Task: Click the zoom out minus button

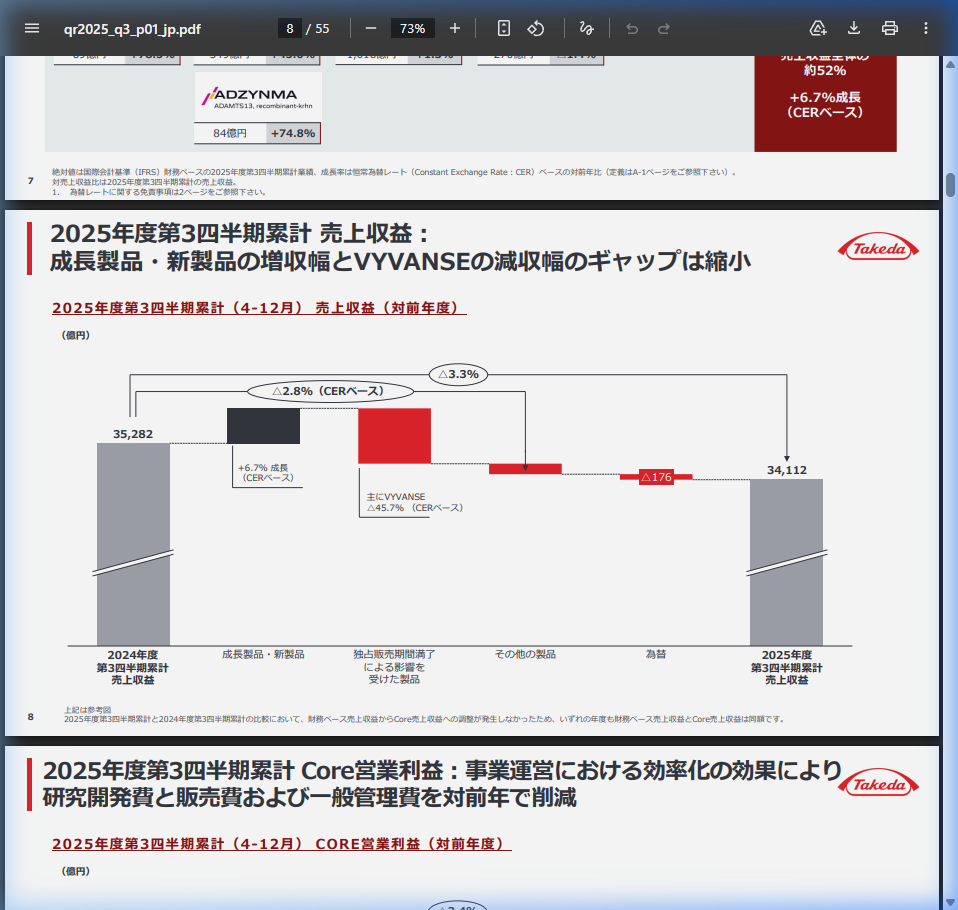Action: click(371, 28)
